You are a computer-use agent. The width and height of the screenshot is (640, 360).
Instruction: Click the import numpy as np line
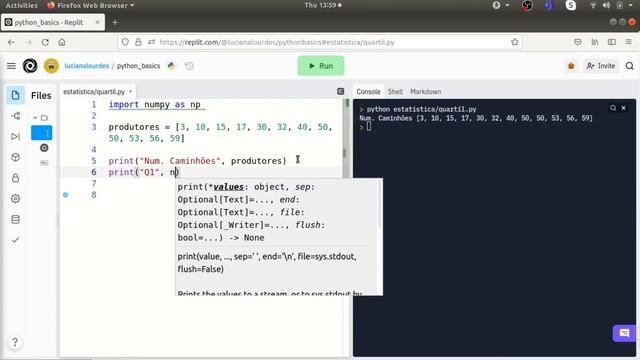click(154, 104)
